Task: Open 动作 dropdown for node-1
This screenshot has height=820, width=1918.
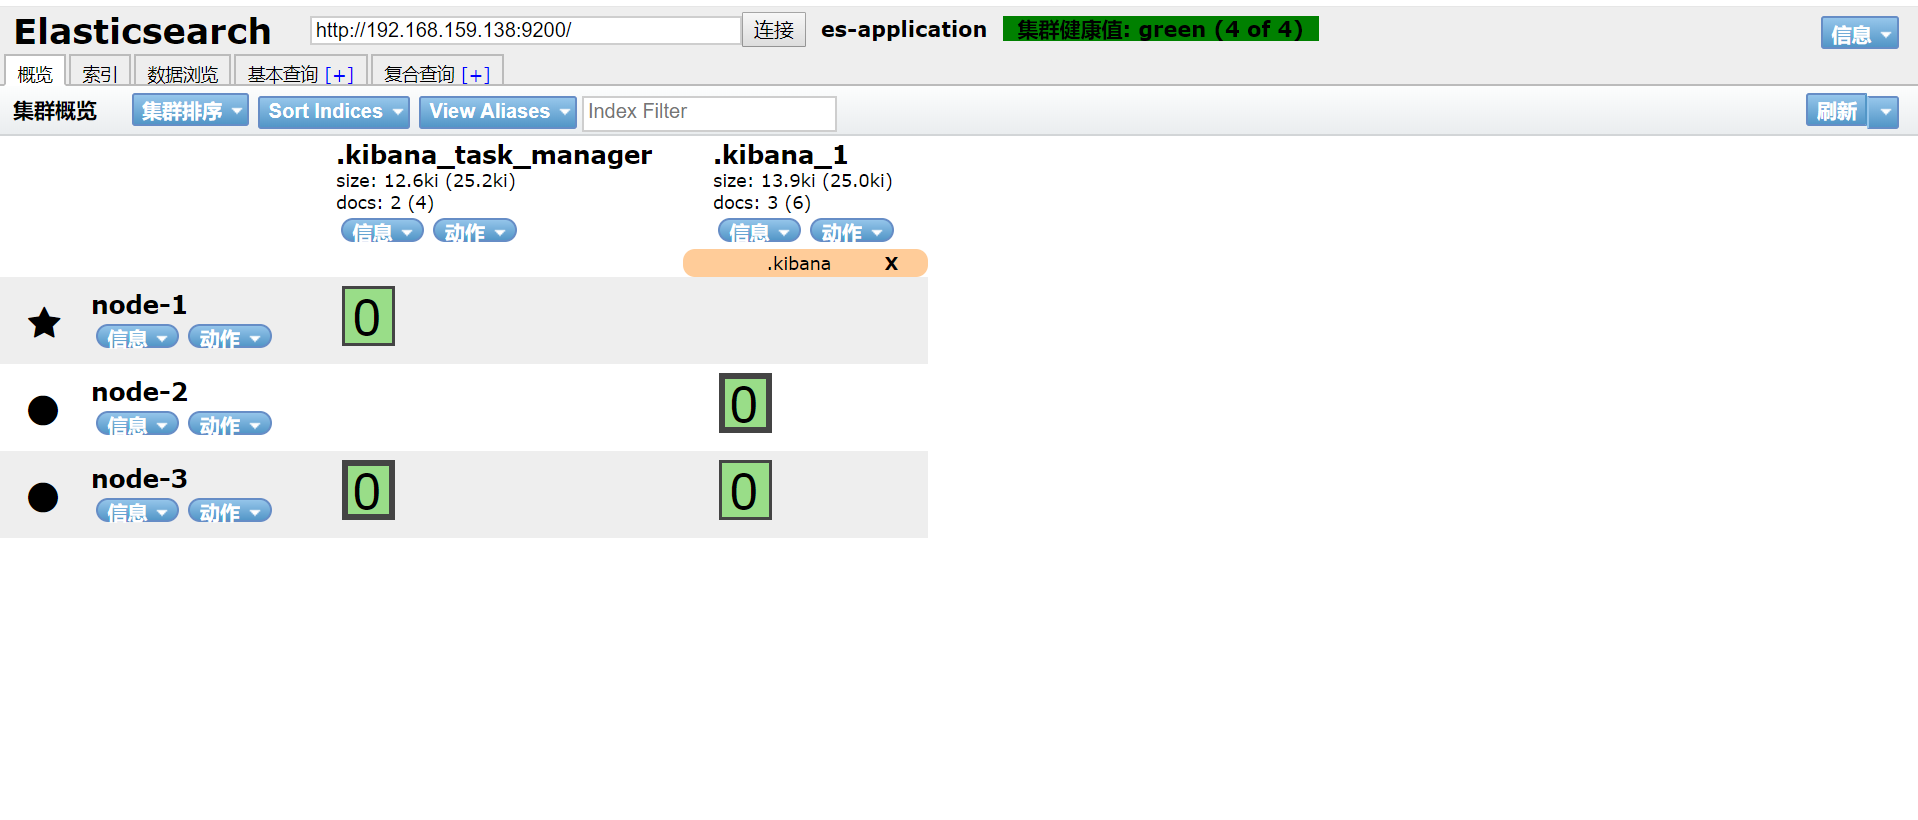Action: (x=230, y=337)
